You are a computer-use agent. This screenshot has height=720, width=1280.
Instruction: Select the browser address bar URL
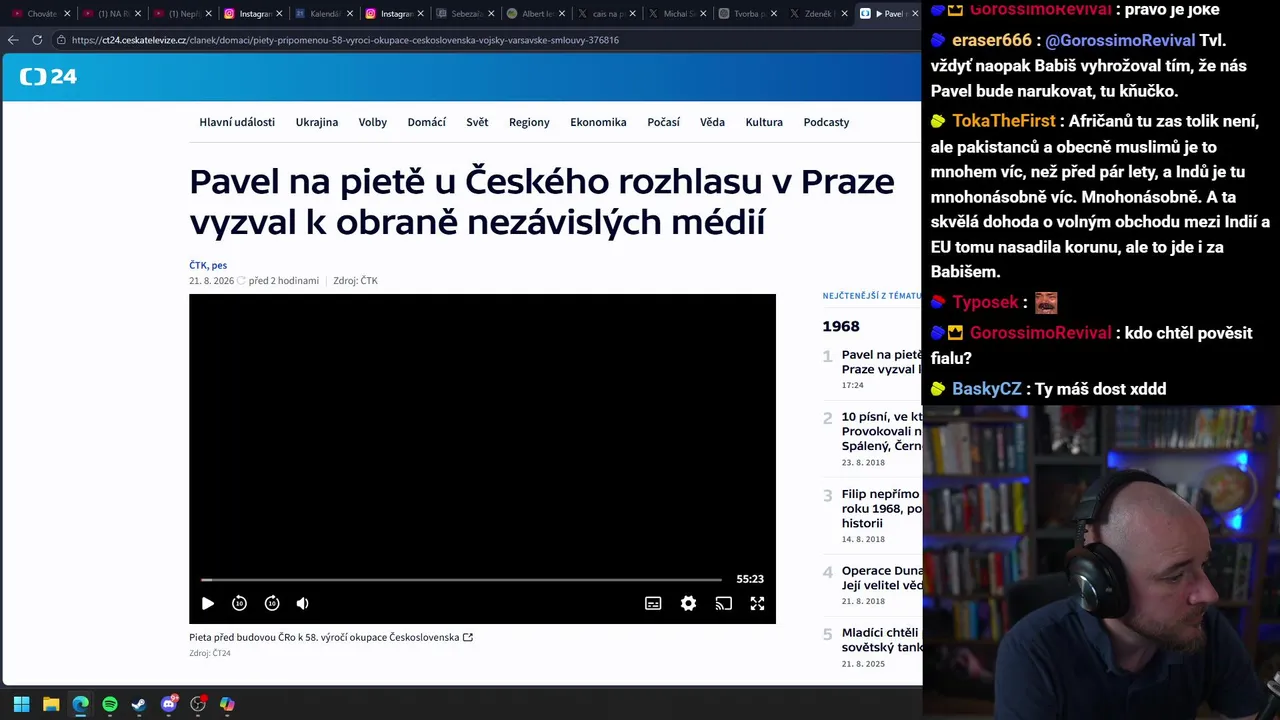click(x=345, y=40)
